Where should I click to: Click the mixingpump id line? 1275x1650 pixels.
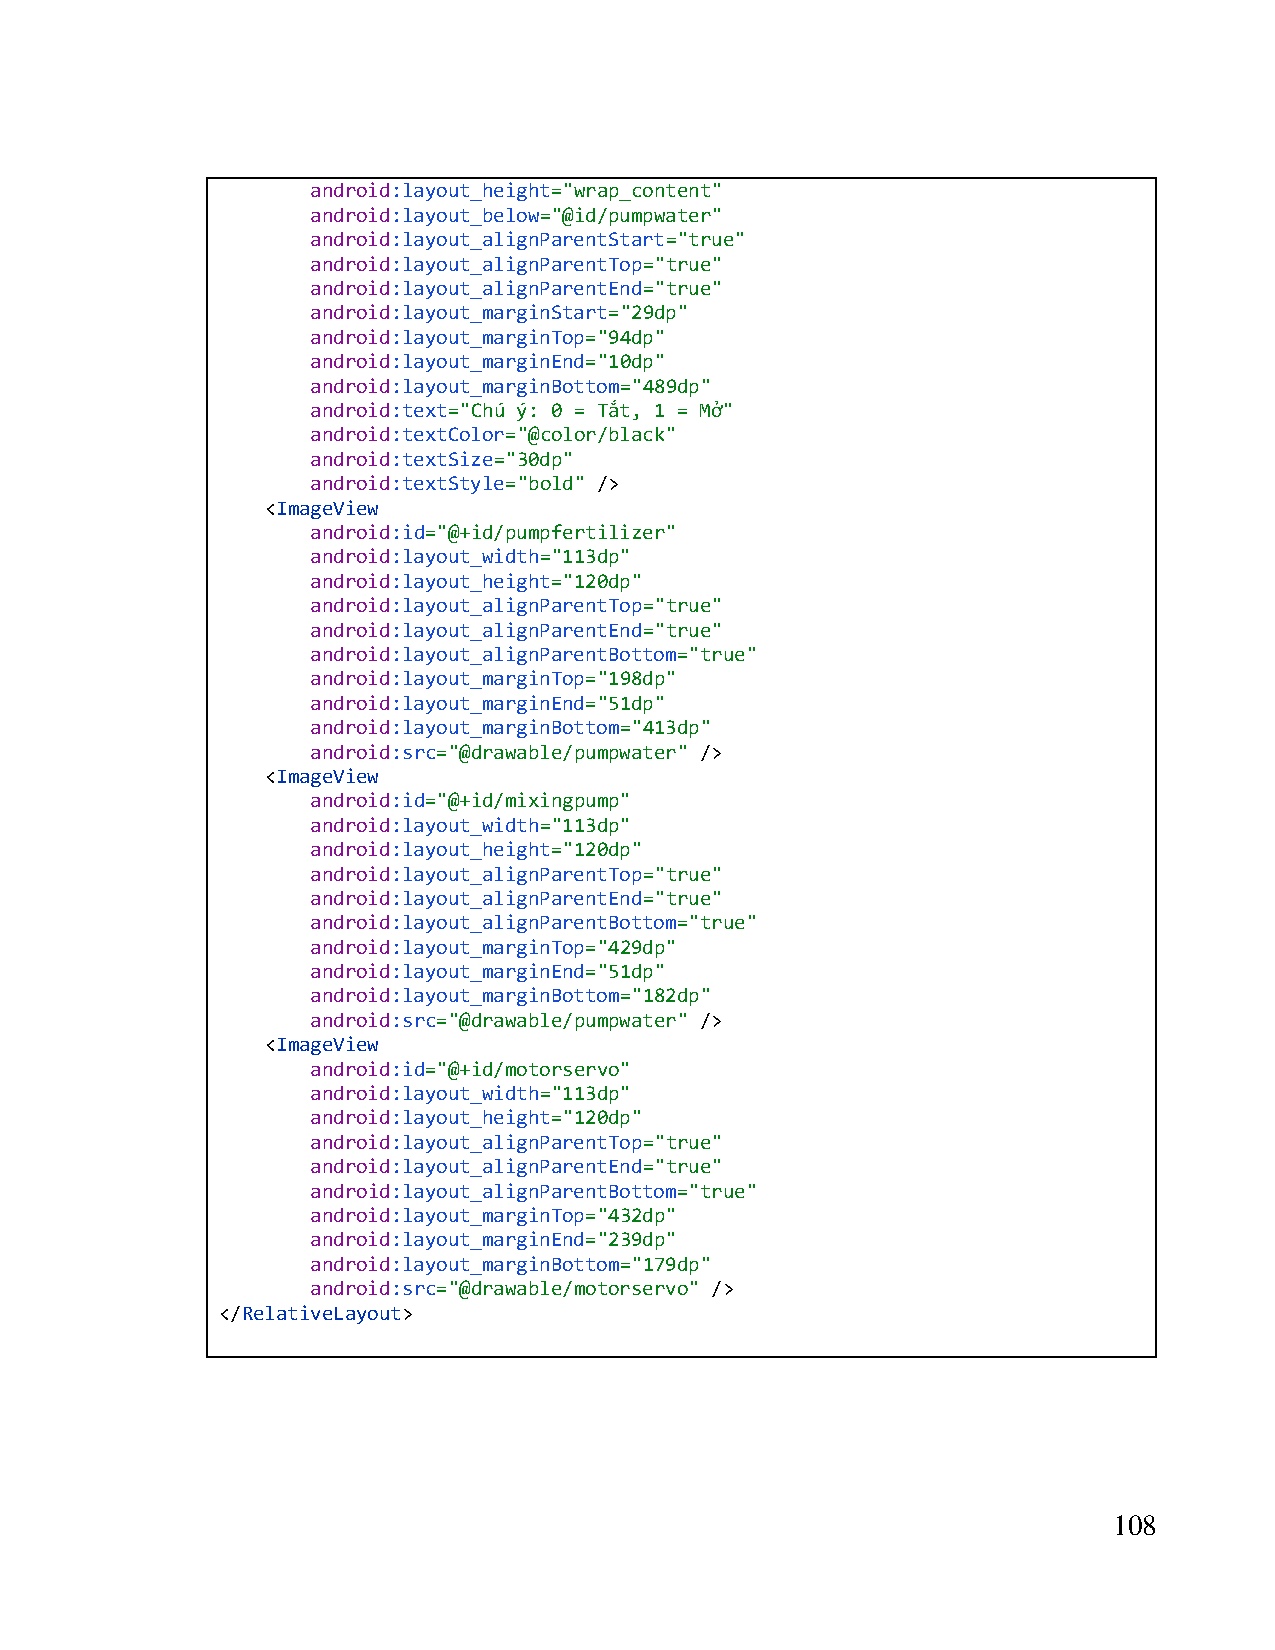[470, 801]
